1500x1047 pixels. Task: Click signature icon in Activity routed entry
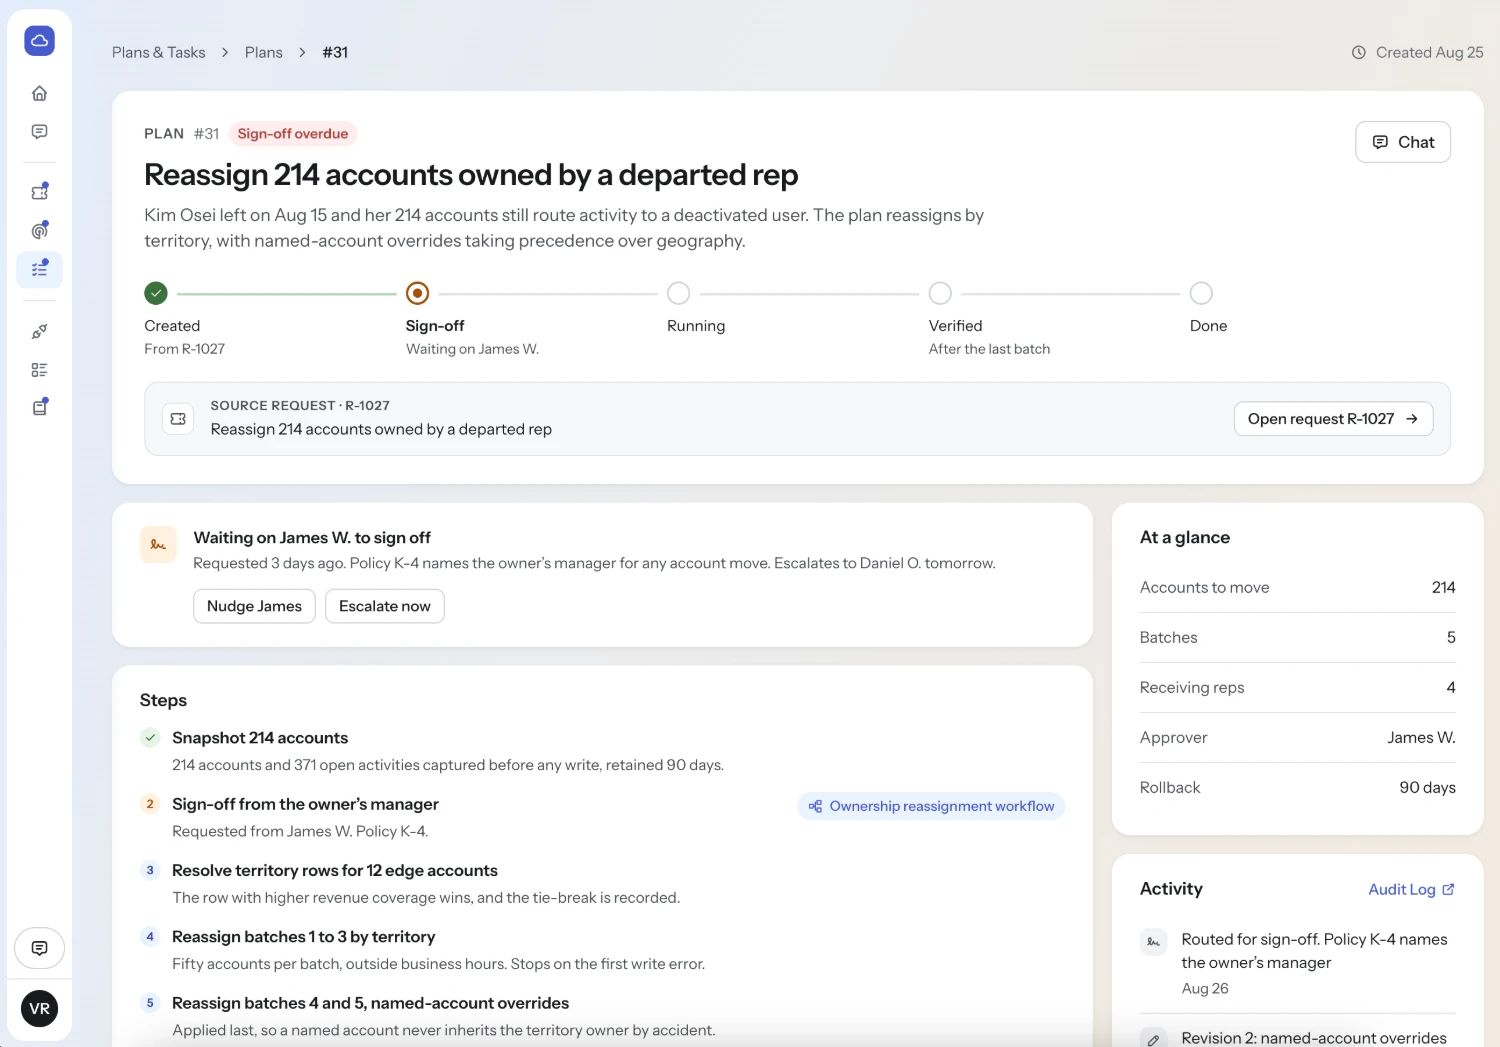click(1153, 942)
